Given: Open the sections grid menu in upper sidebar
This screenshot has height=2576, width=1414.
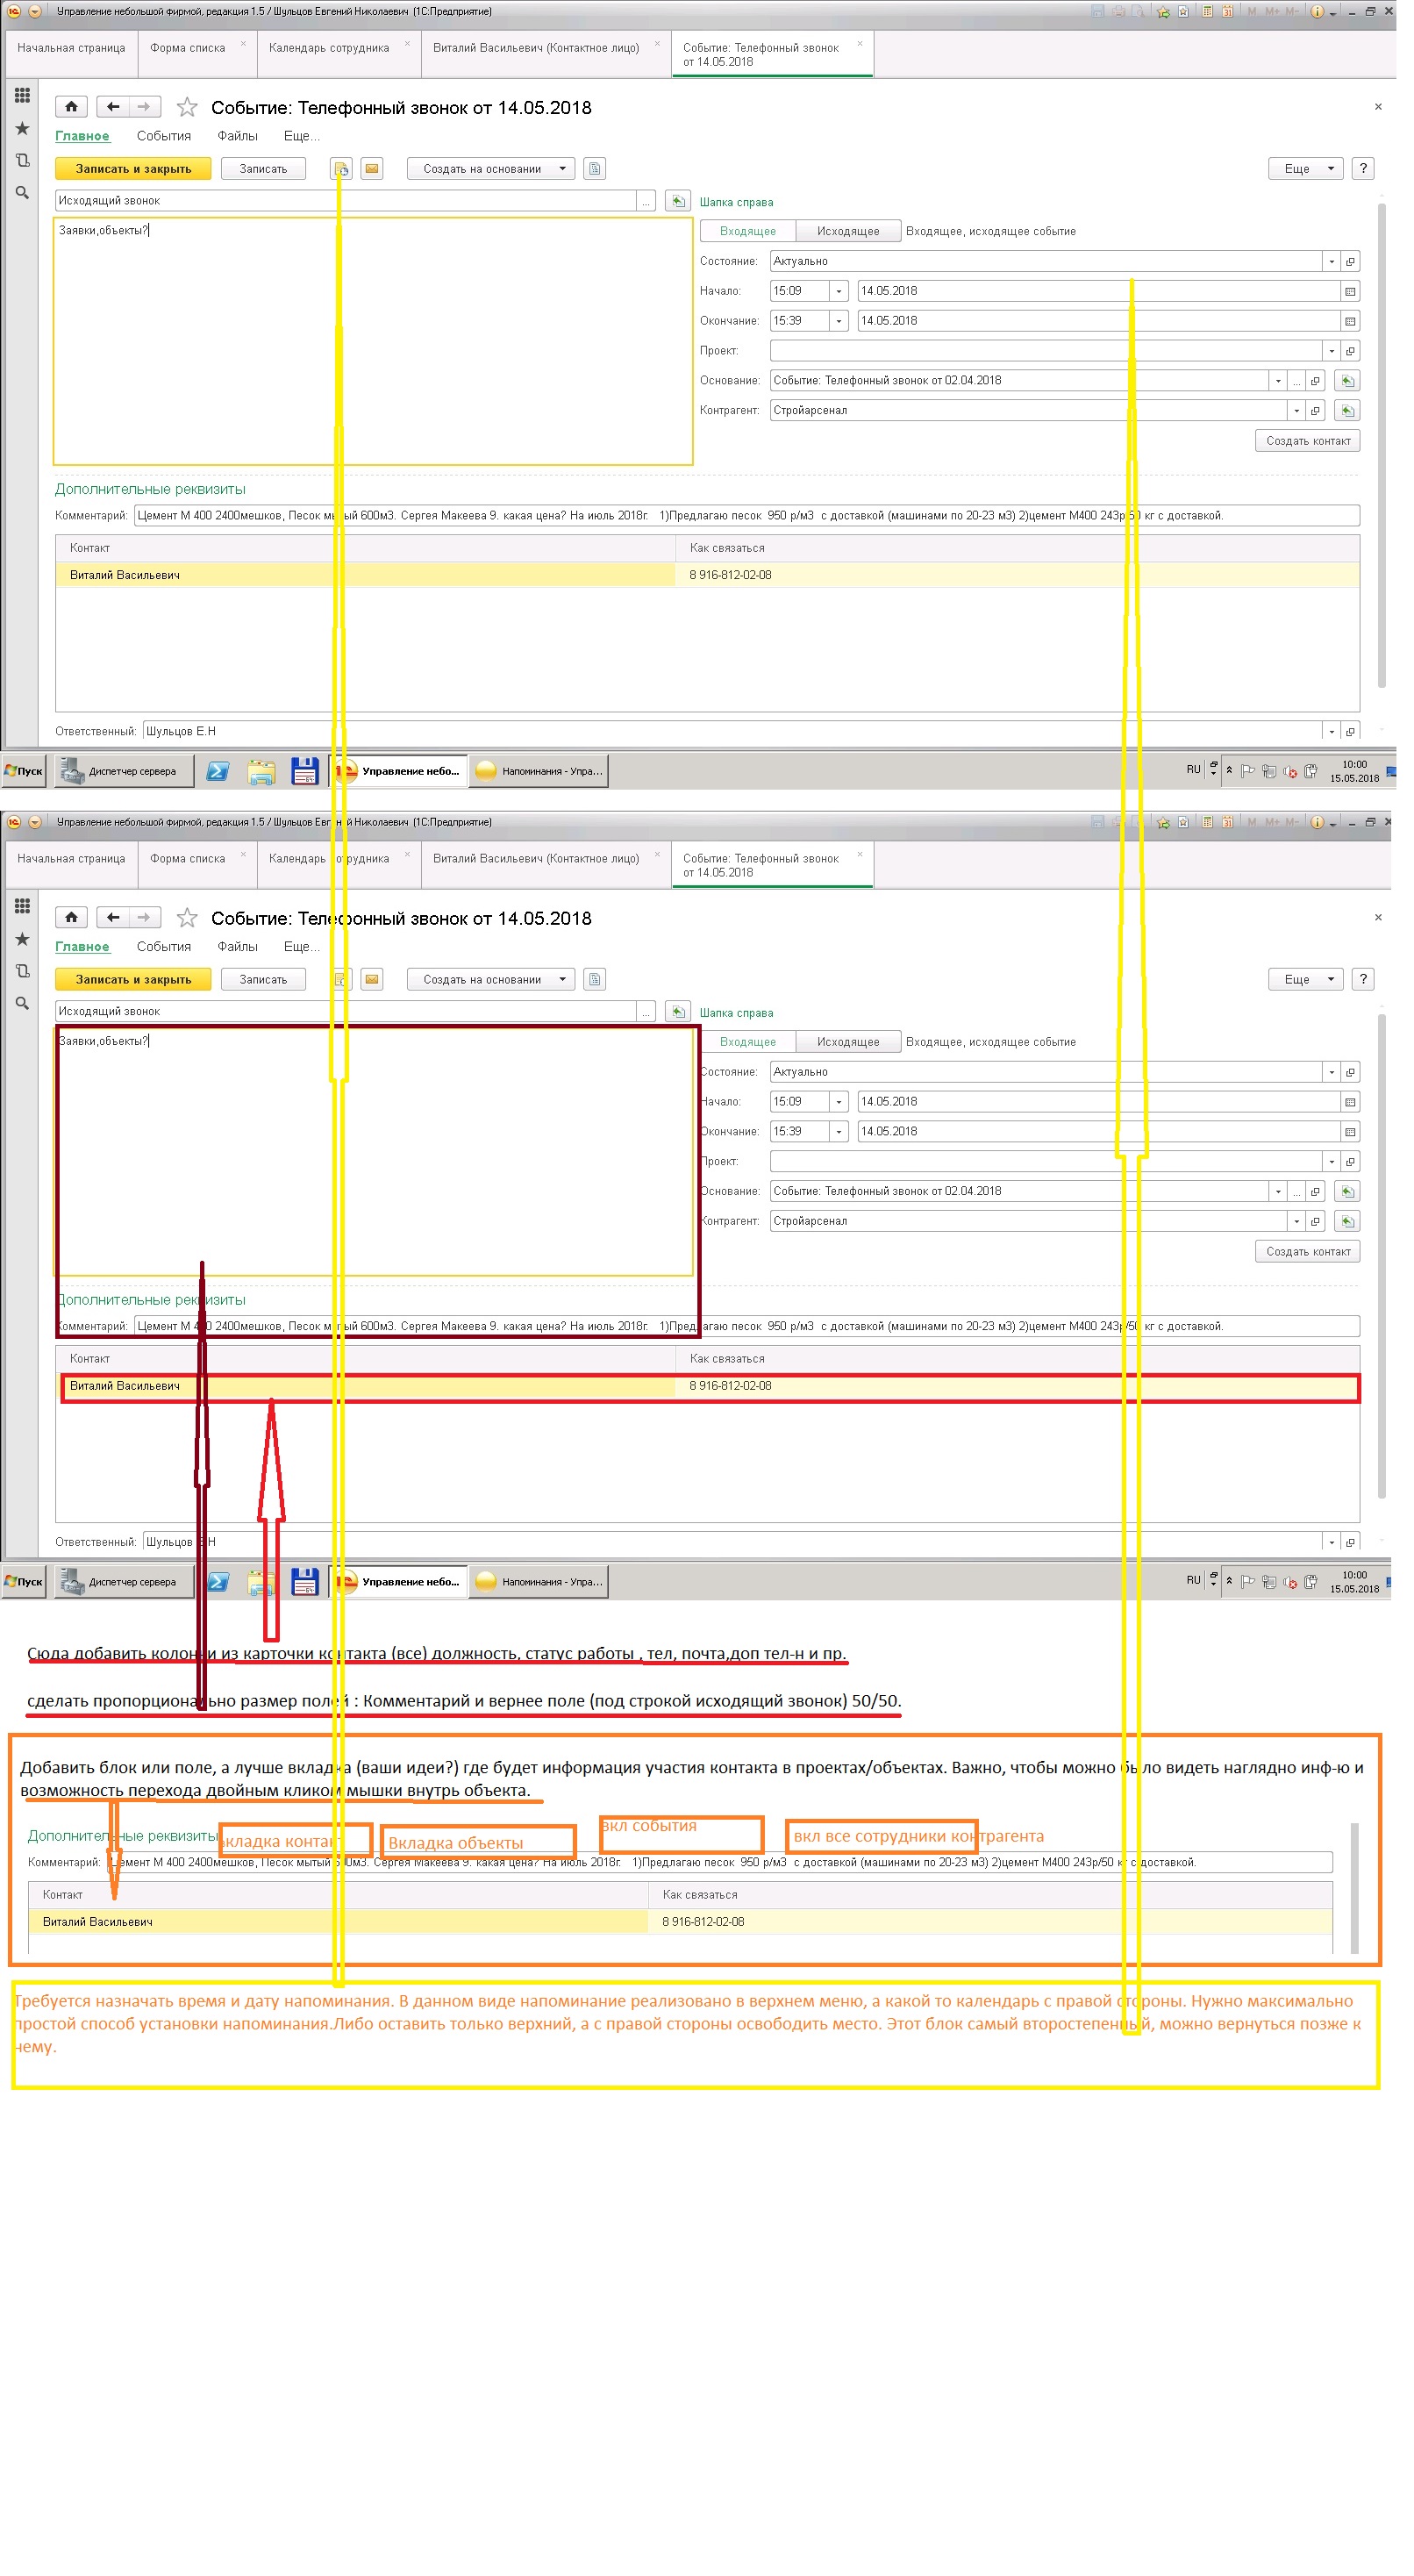Looking at the screenshot, I should pyautogui.click(x=22, y=96).
